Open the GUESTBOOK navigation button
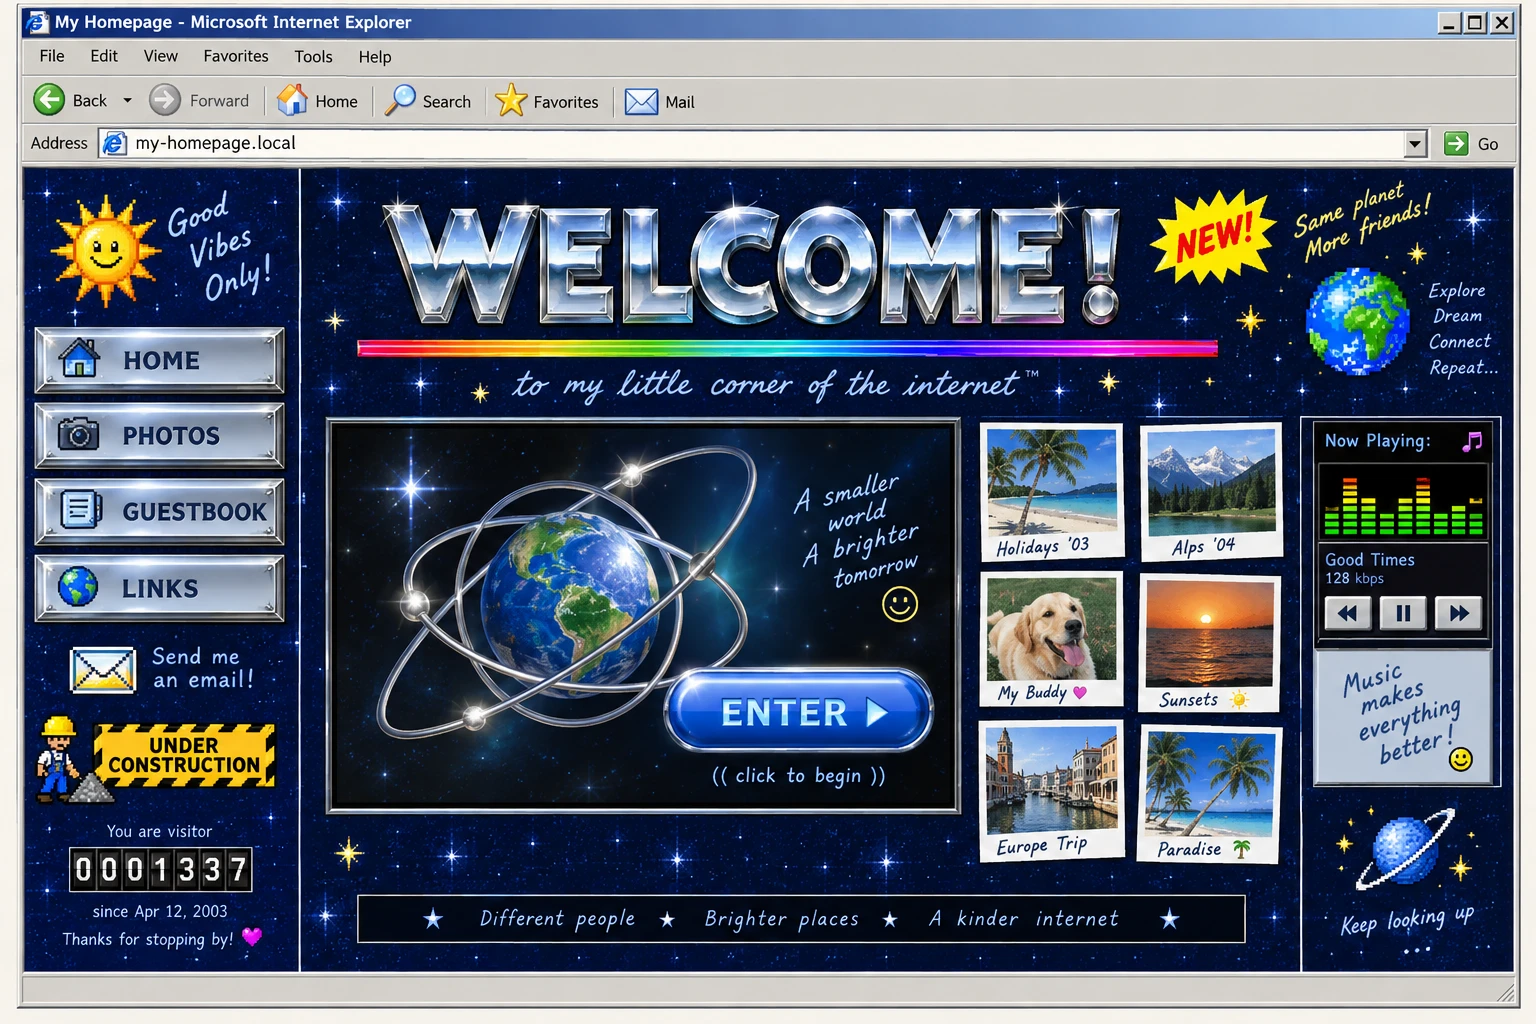The image size is (1536, 1024). click(x=160, y=512)
